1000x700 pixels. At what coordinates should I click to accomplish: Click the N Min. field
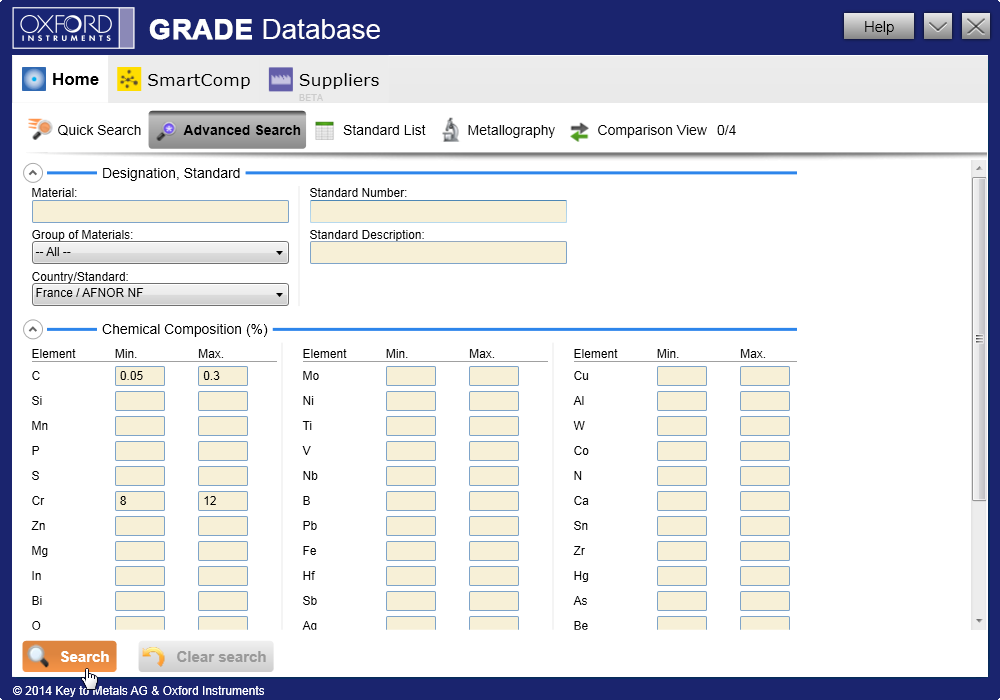pyautogui.click(x=682, y=476)
